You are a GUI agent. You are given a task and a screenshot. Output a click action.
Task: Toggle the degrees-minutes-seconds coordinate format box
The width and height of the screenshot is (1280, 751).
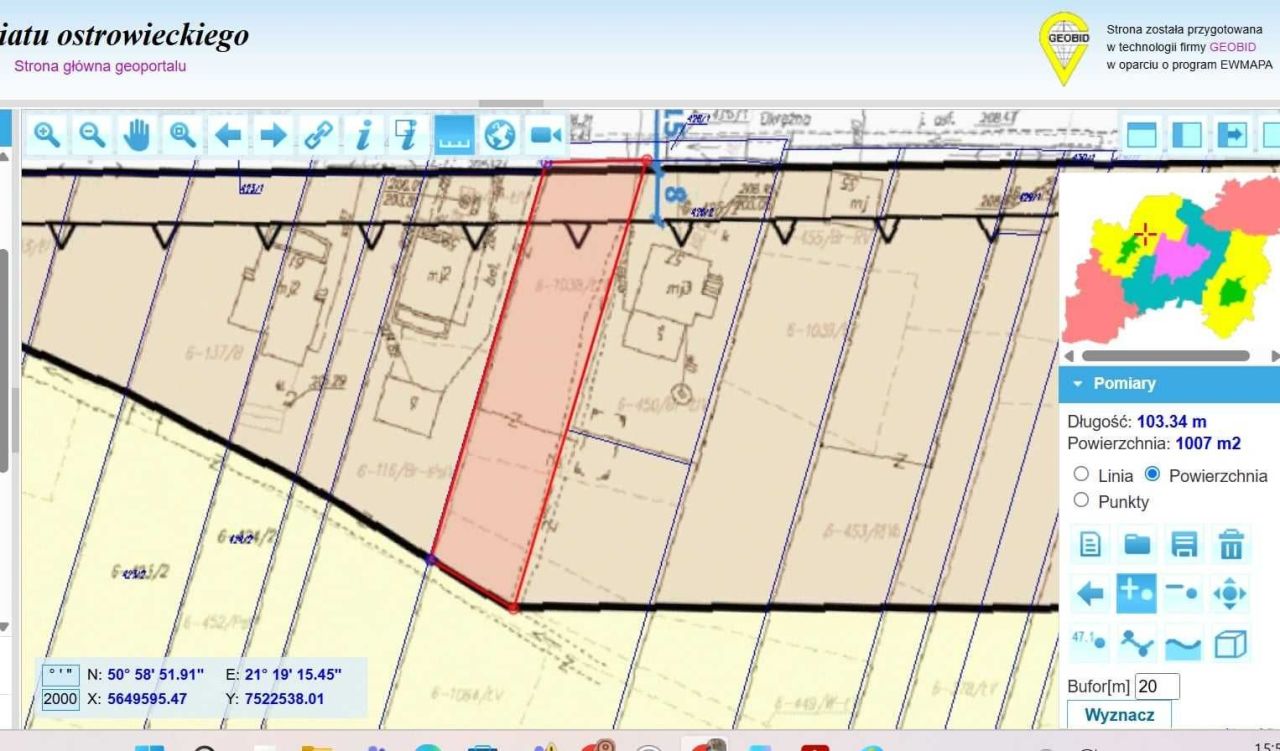point(60,674)
